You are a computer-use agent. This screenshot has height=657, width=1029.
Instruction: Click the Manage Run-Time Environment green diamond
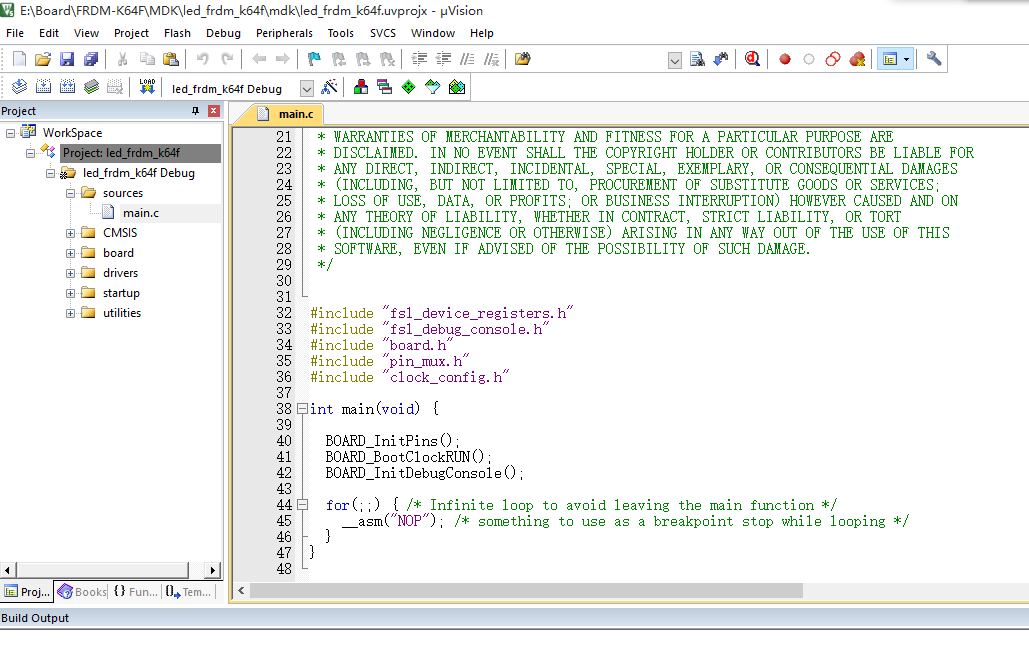point(409,87)
